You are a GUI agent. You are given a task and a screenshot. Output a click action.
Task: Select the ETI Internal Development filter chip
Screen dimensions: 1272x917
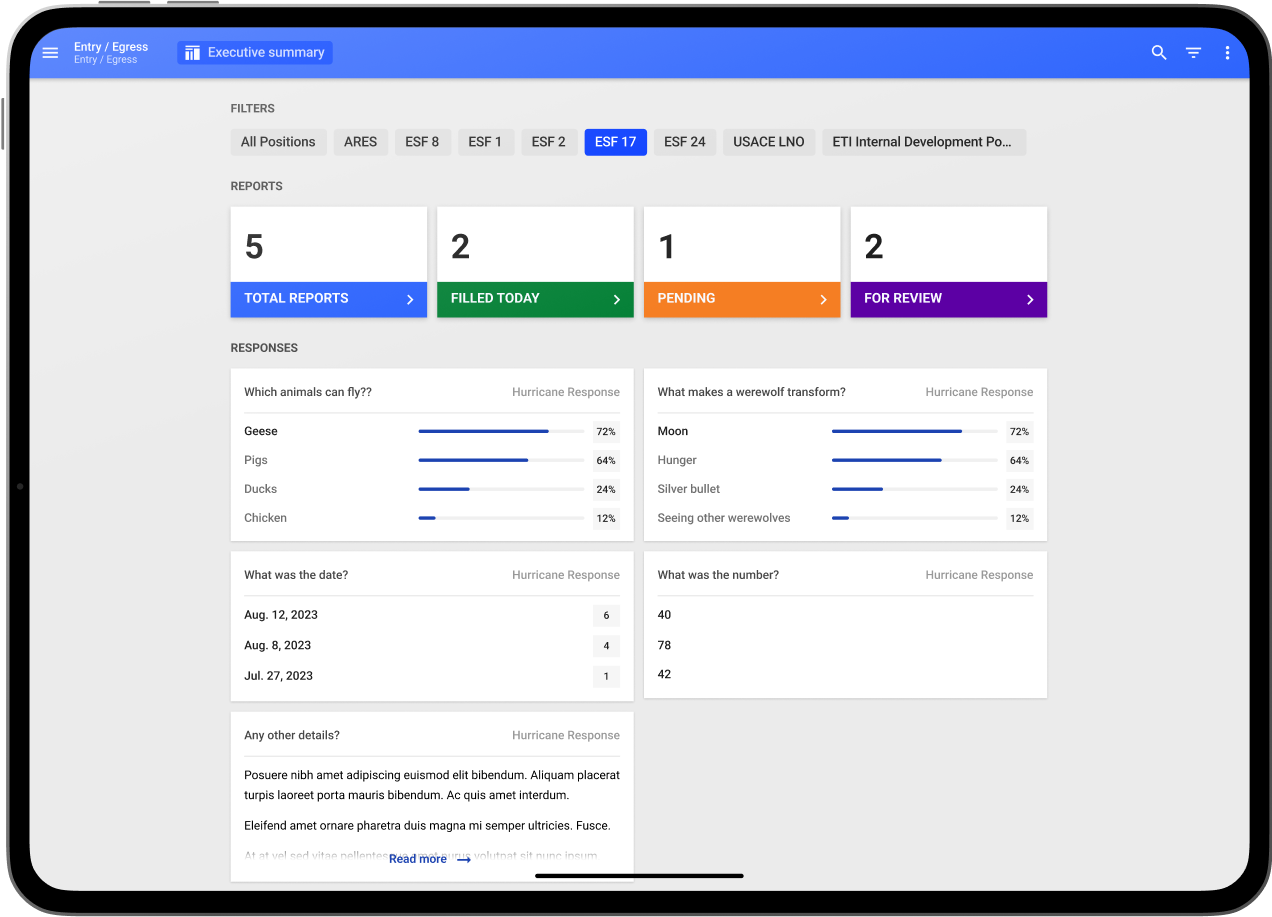[x=923, y=142]
